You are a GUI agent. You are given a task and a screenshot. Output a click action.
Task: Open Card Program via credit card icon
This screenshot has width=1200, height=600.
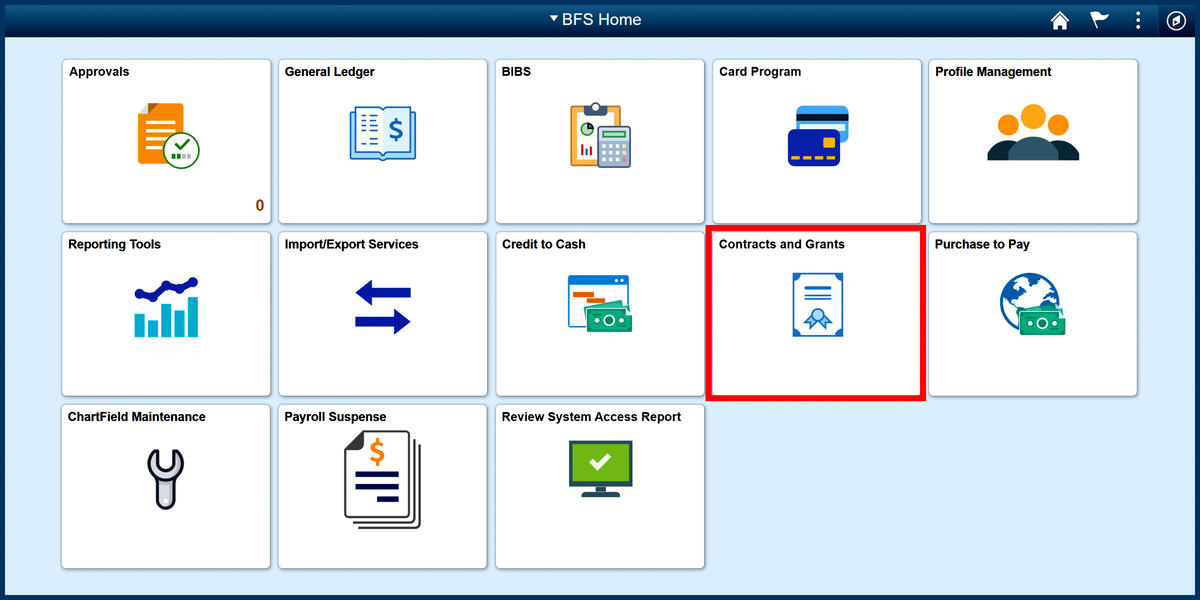click(816, 131)
